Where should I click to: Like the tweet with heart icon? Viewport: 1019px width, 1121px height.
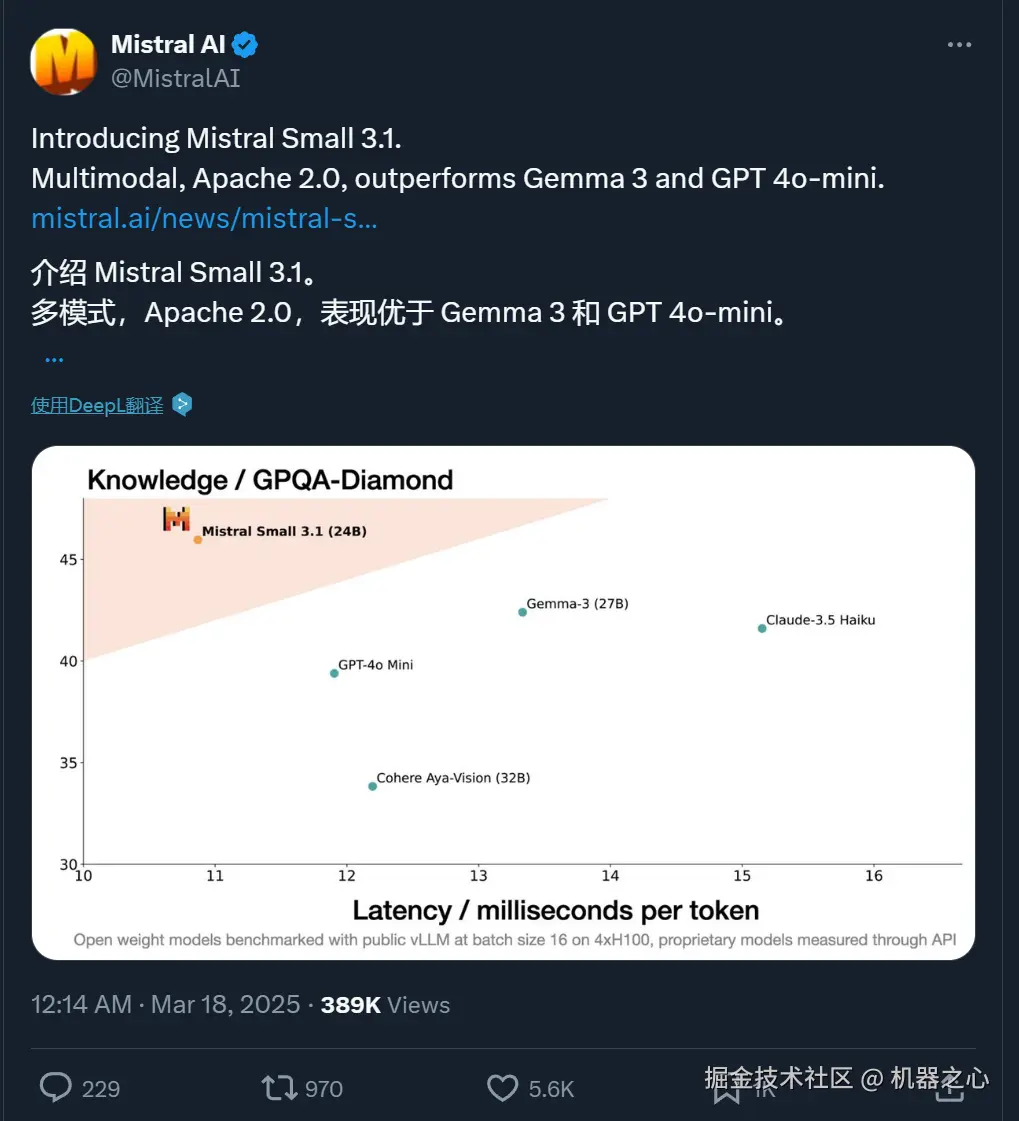pyautogui.click(x=503, y=1087)
